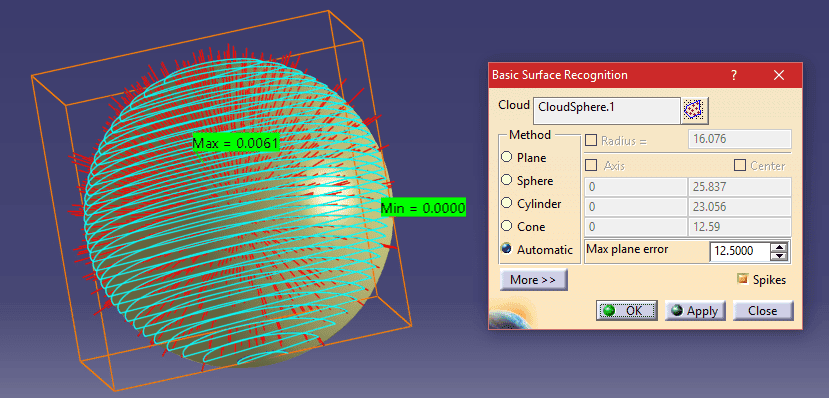
Task: Toggle the Spikes checkbox
Action: pyautogui.click(x=743, y=279)
